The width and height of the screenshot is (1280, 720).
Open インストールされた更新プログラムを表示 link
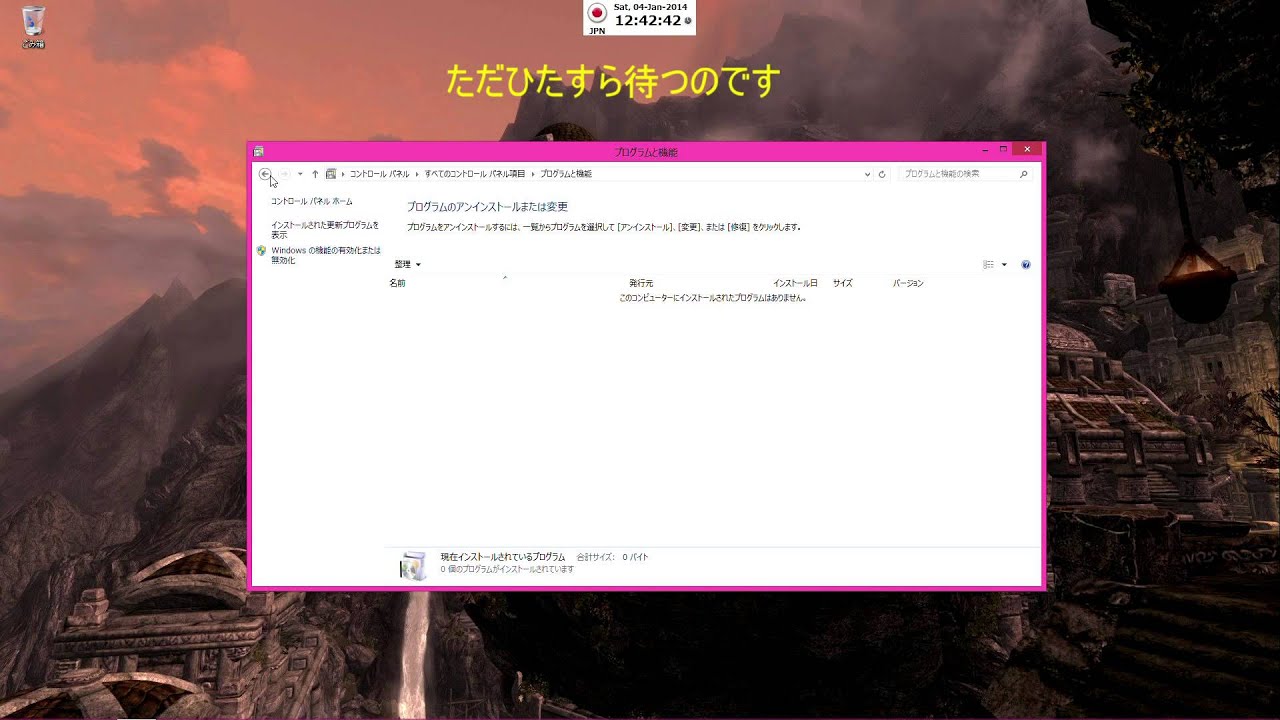click(x=325, y=230)
